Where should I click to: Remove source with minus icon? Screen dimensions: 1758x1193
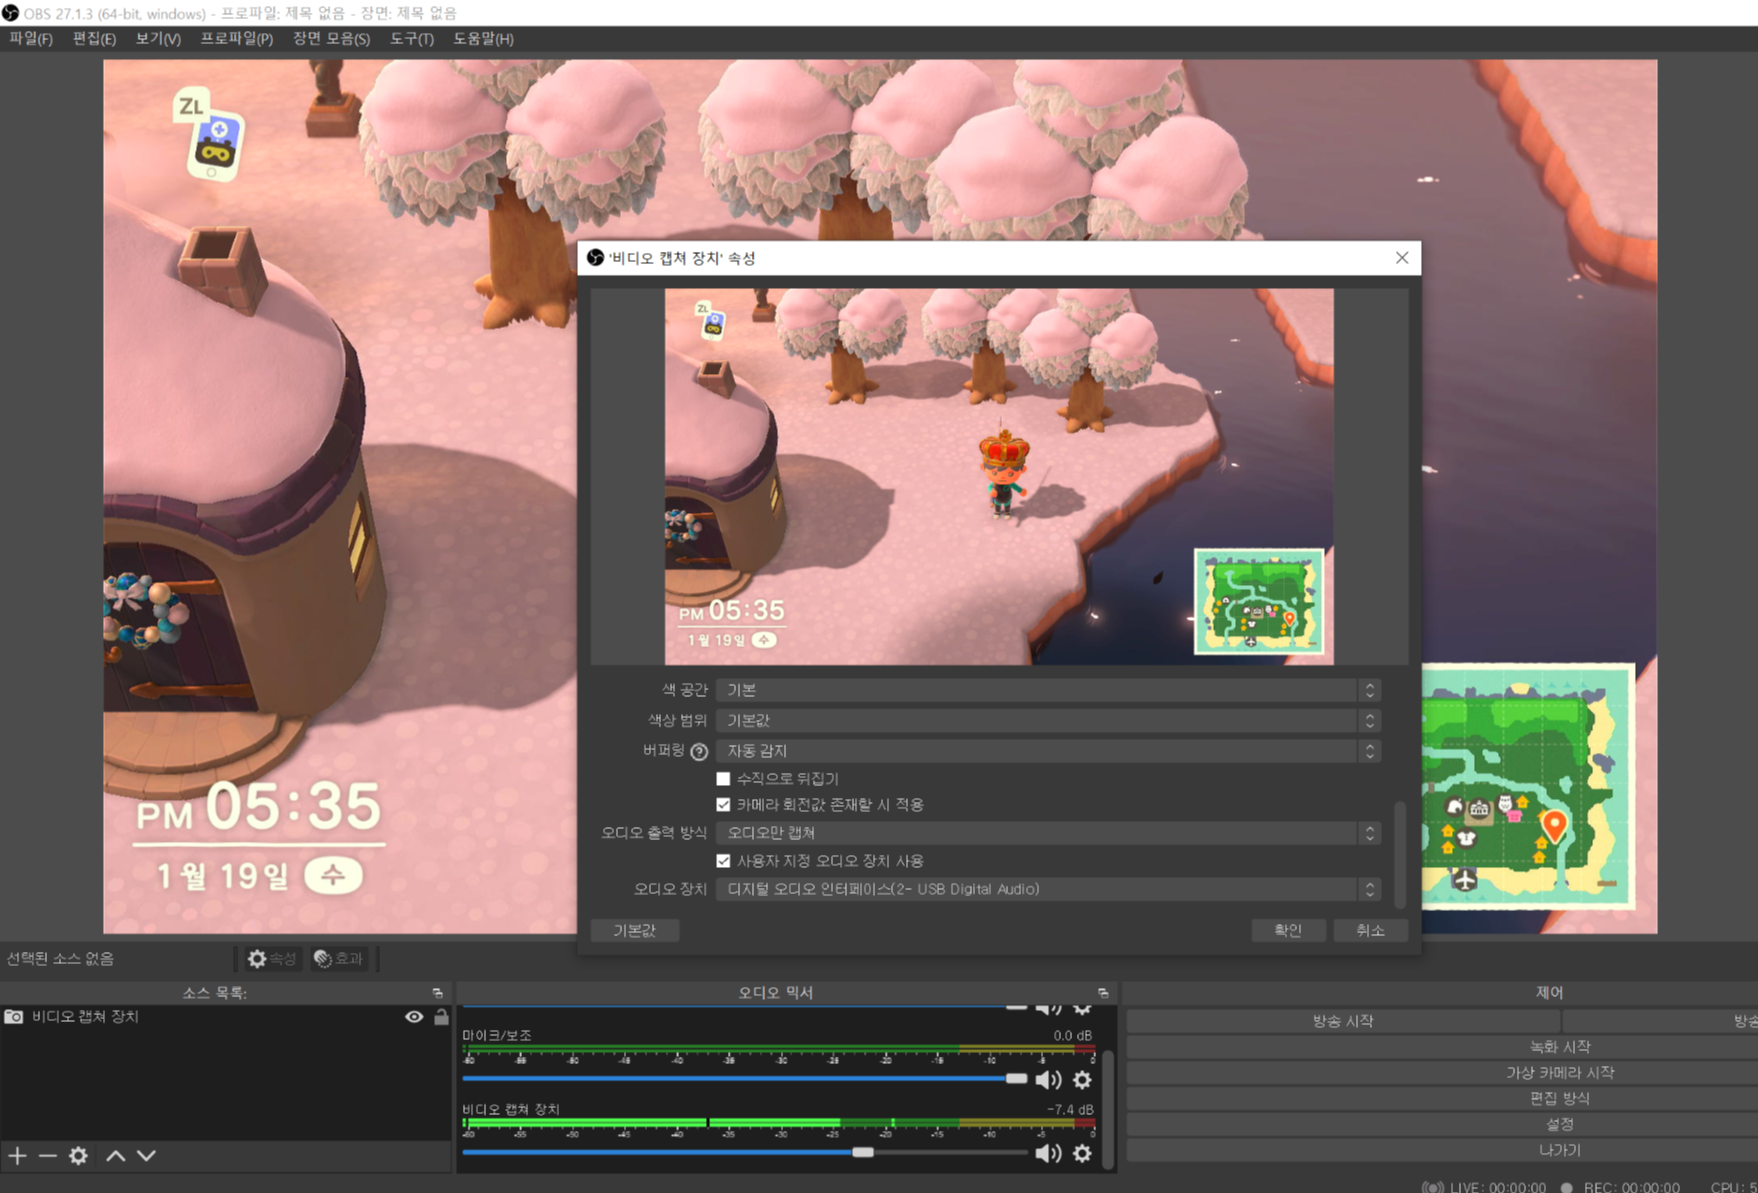click(47, 1156)
